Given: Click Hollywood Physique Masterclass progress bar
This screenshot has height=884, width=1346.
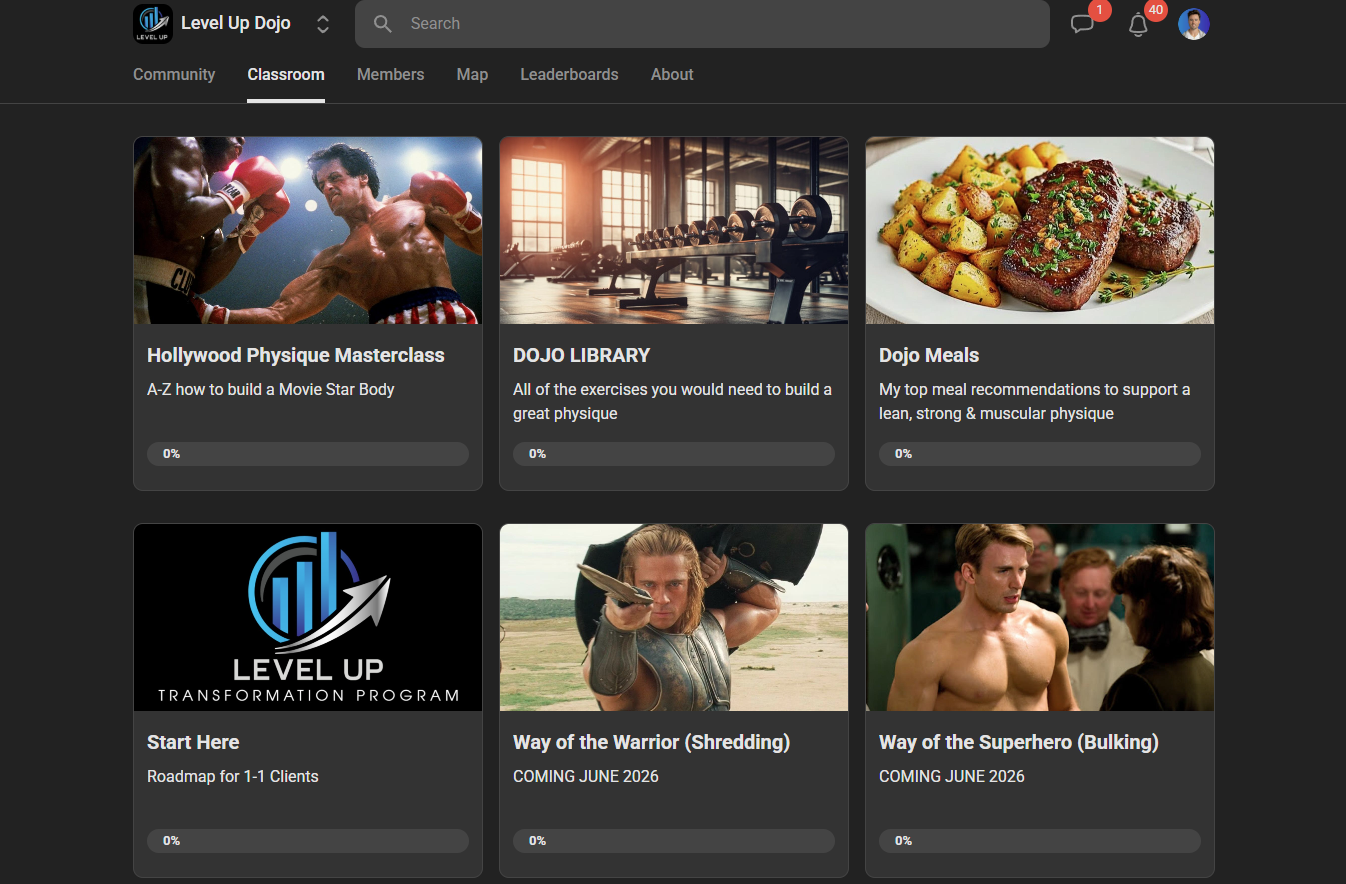Looking at the screenshot, I should click(308, 454).
